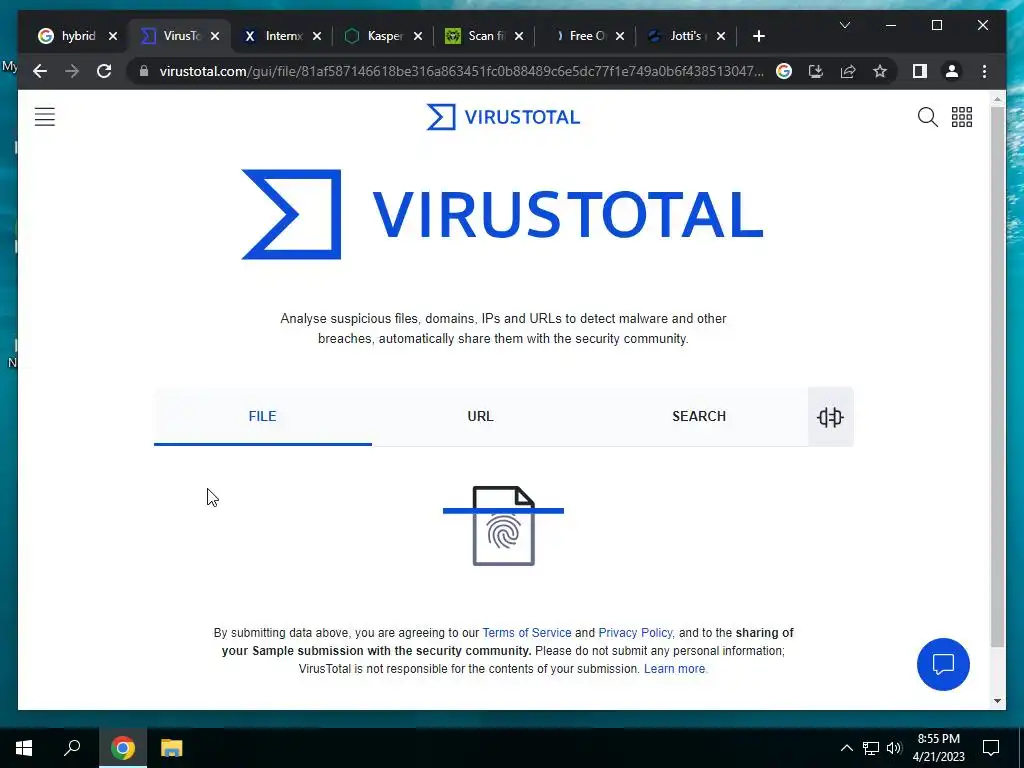1024x768 pixels.
Task: Close the Kaspersky tab
Action: [418, 36]
